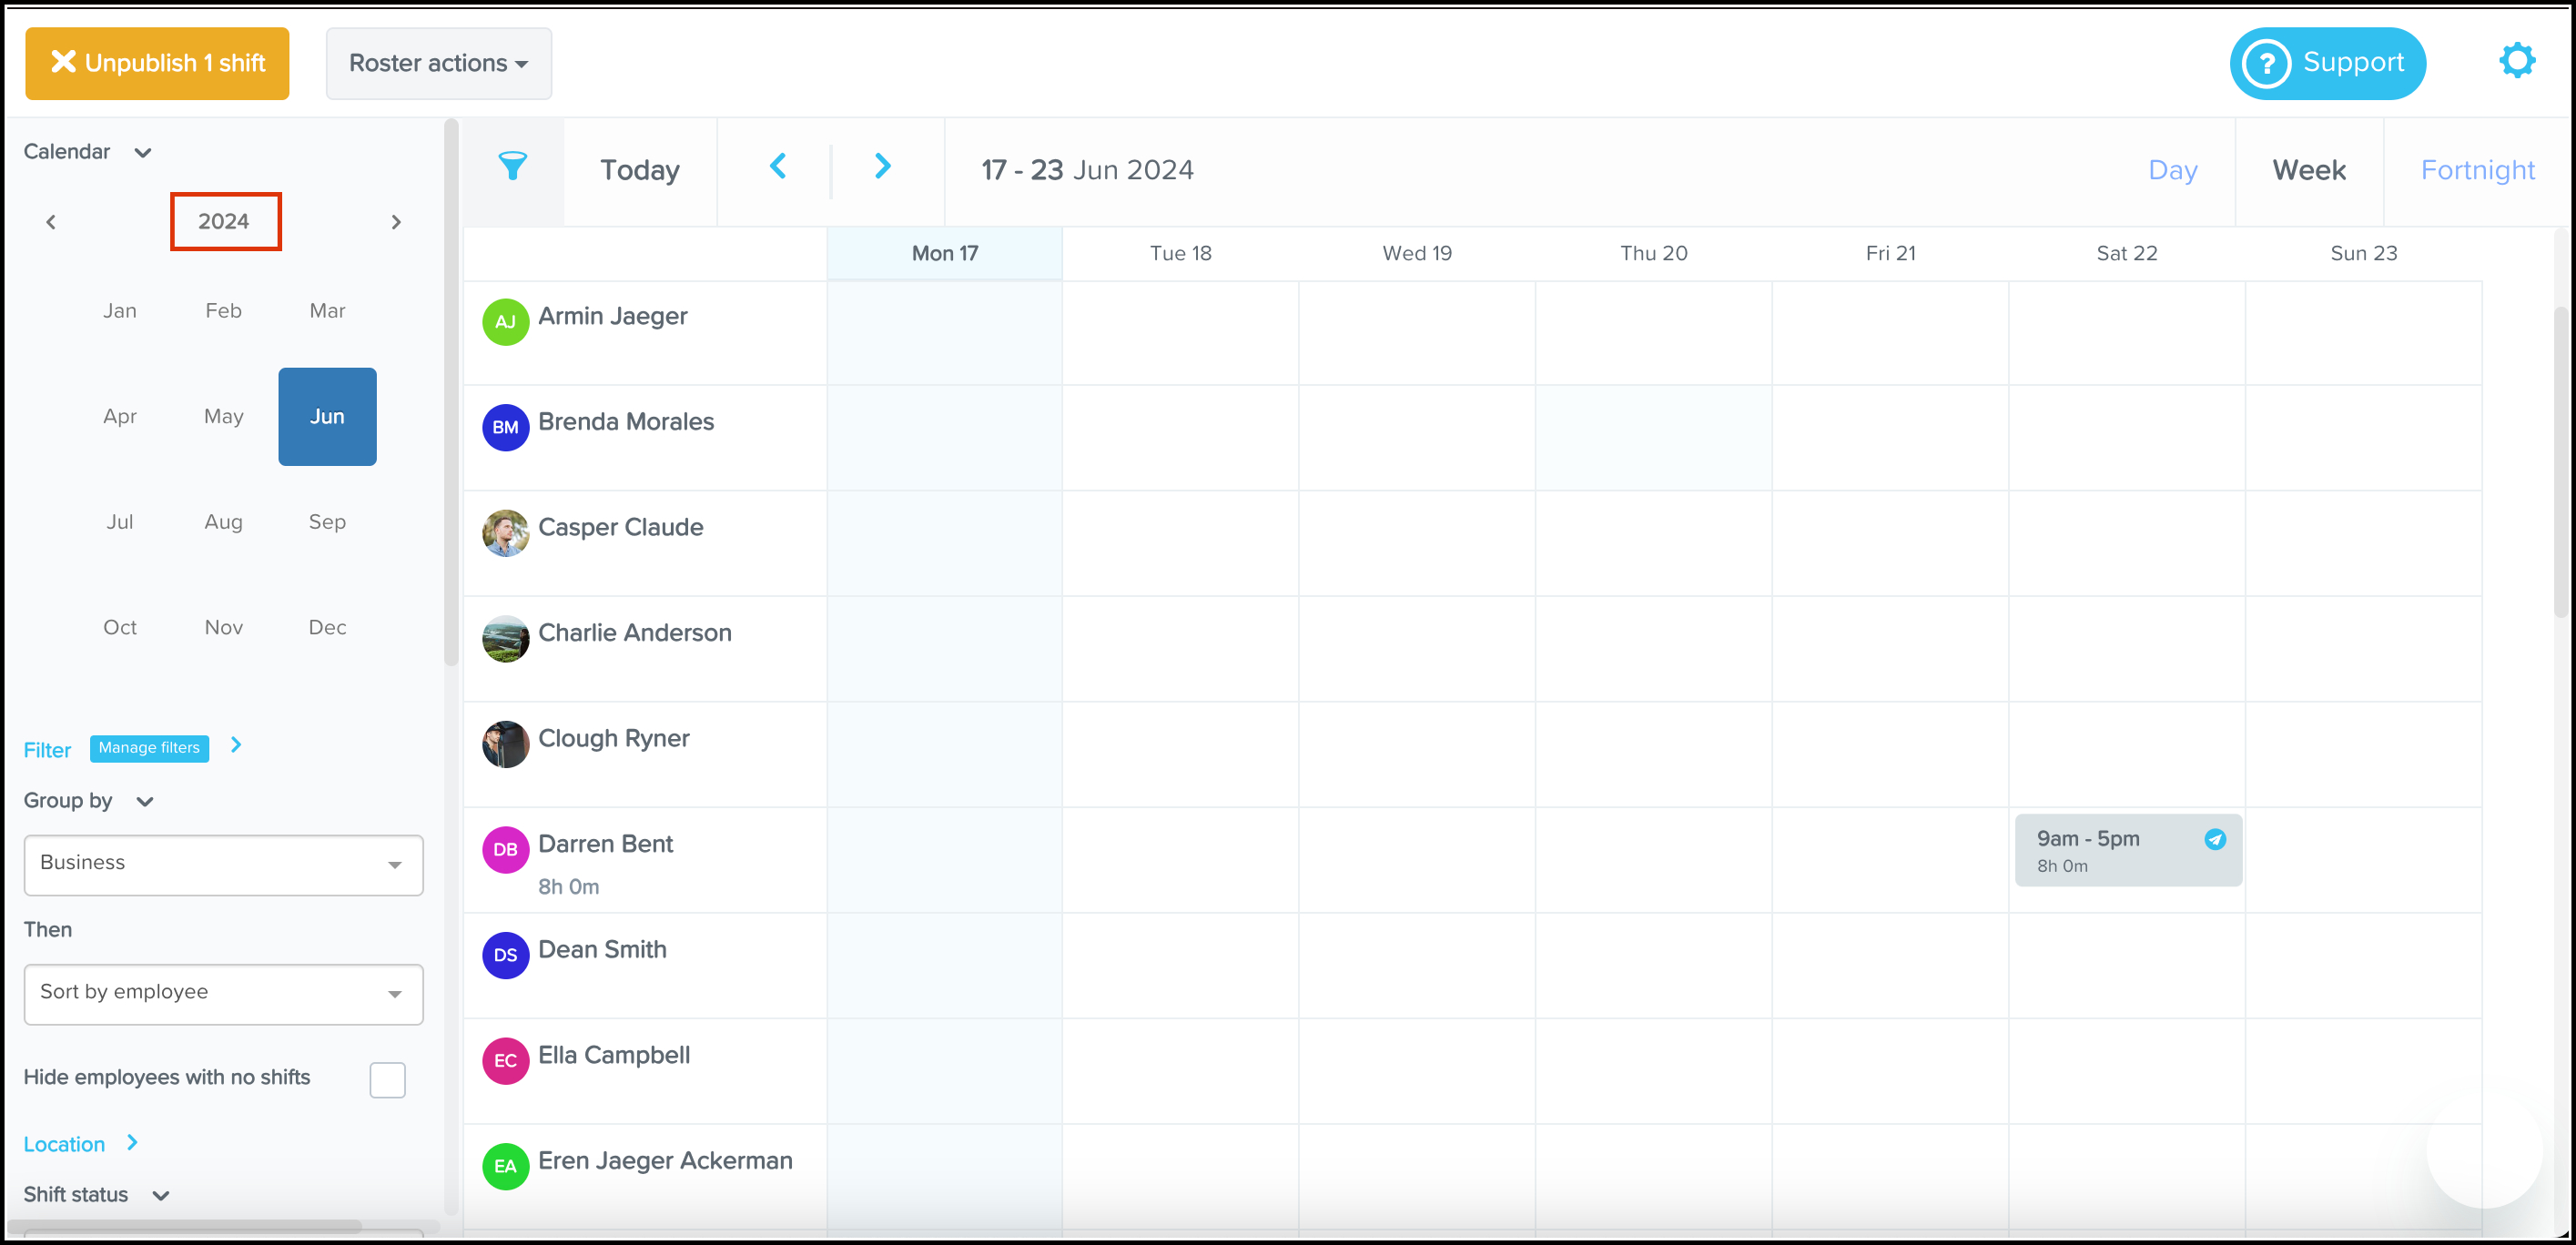This screenshot has height=1245, width=2576.
Task: Open the Sort by employee dropdown
Action: (223, 993)
